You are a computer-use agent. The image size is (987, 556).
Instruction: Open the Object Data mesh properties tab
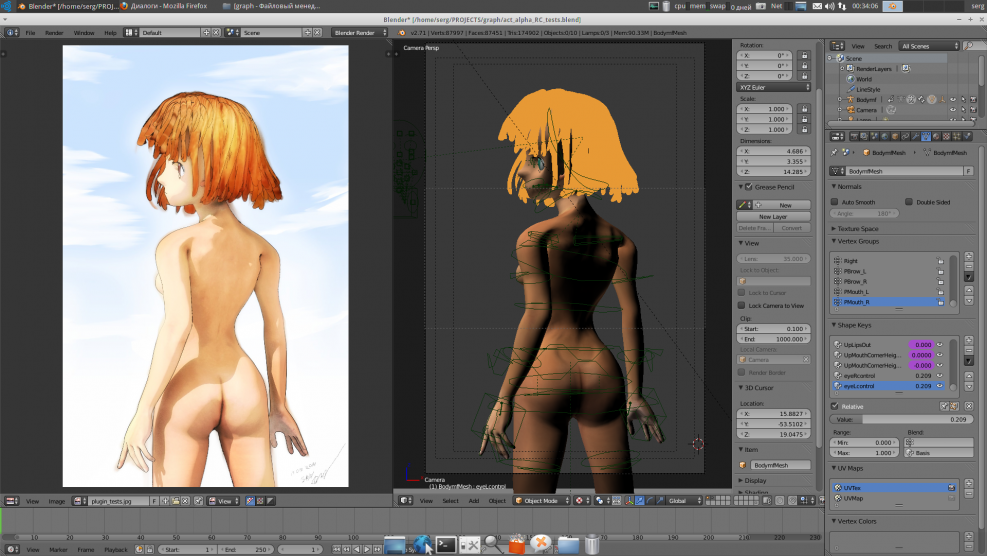926,136
